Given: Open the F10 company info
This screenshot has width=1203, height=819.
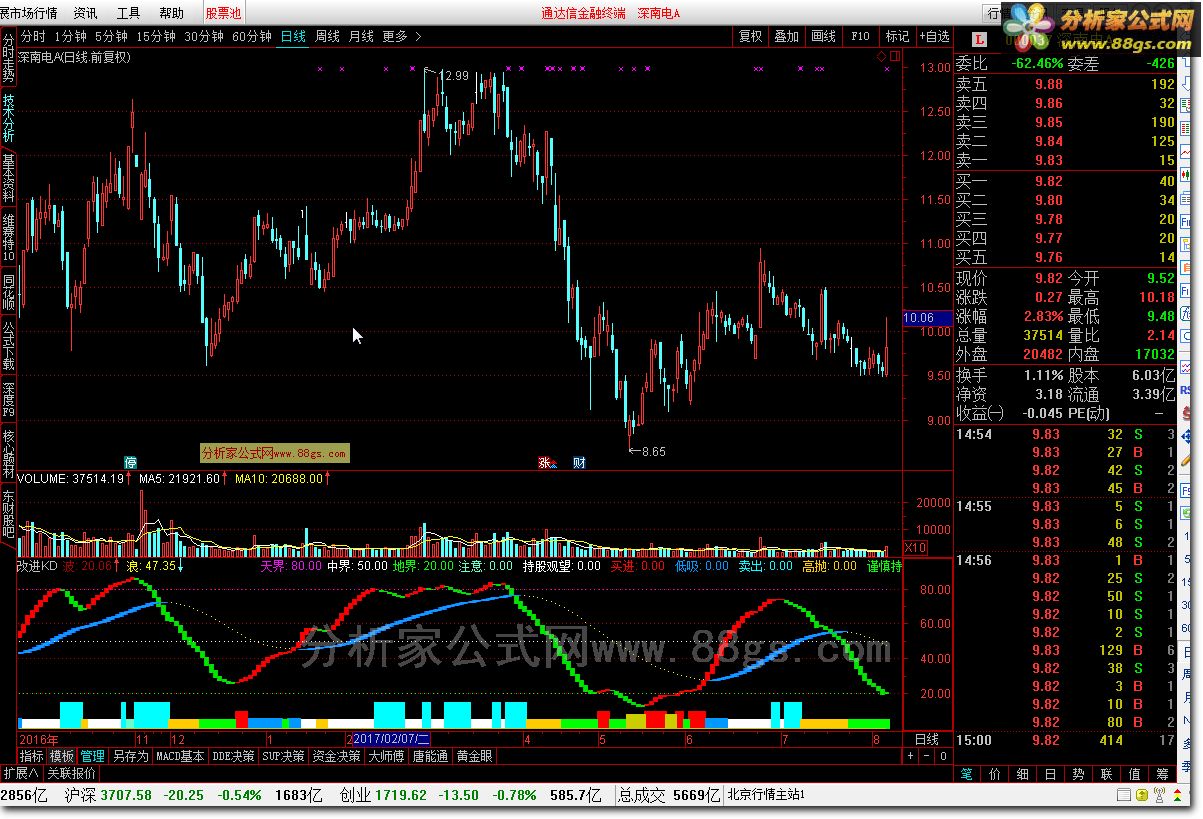Looking at the screenshot, I should pos(860,36).
